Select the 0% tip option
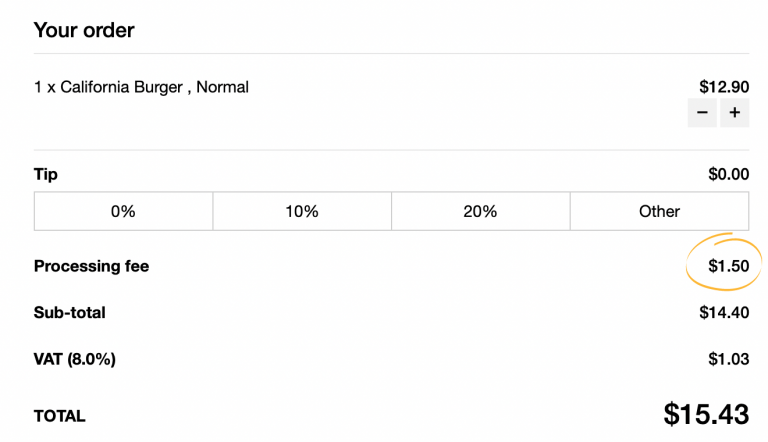Image resolution: width=768 pixels, height=442 pixels. pos(123,211)
